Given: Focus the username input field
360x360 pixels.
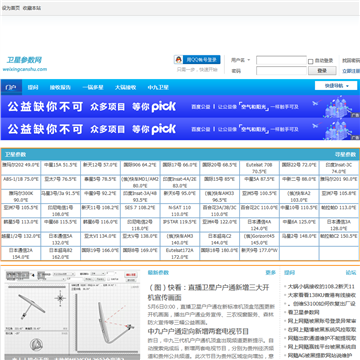Looking at the screenshot, I should click(281, 61).
